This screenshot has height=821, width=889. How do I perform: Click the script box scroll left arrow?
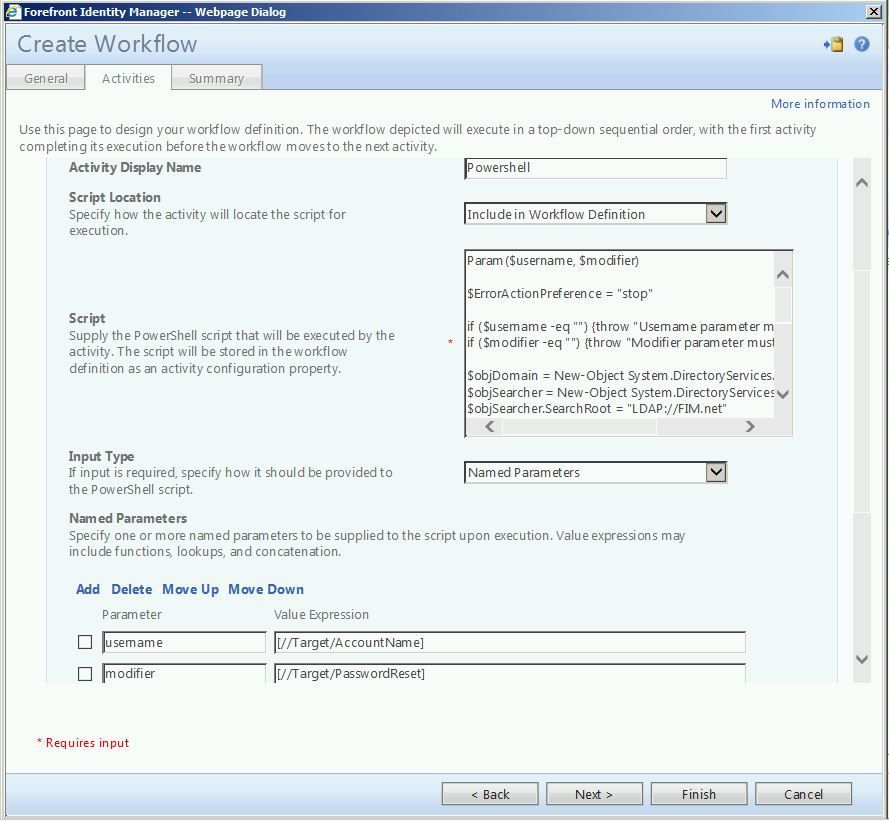[x=490, y=426]
